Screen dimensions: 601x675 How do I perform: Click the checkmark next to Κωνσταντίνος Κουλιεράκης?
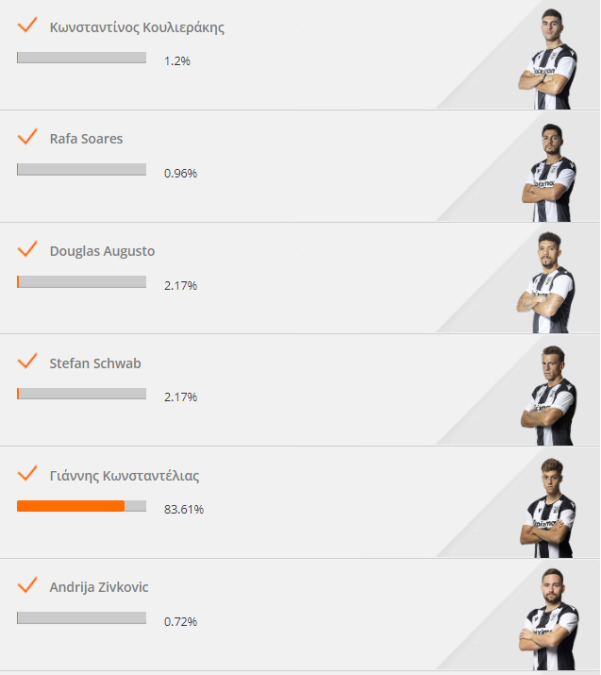pos(27,25)
